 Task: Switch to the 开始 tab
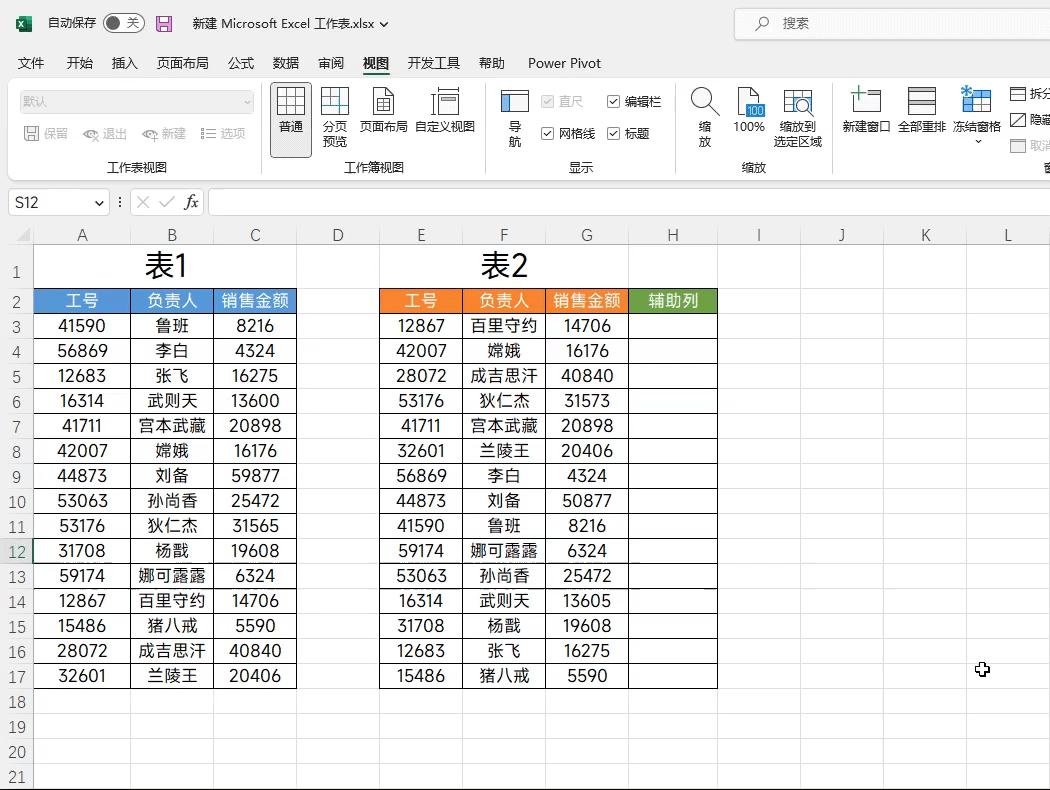click(80, 63)
